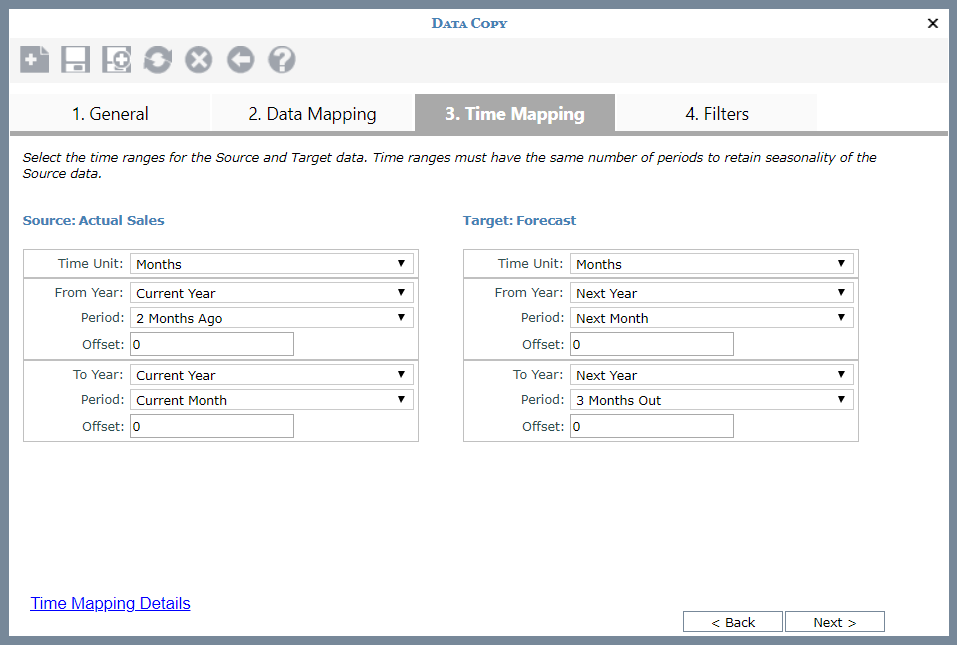Click the Refresh circular arrows icon
The width and height of the screenshot is (957, 645).
coord(157,60)
